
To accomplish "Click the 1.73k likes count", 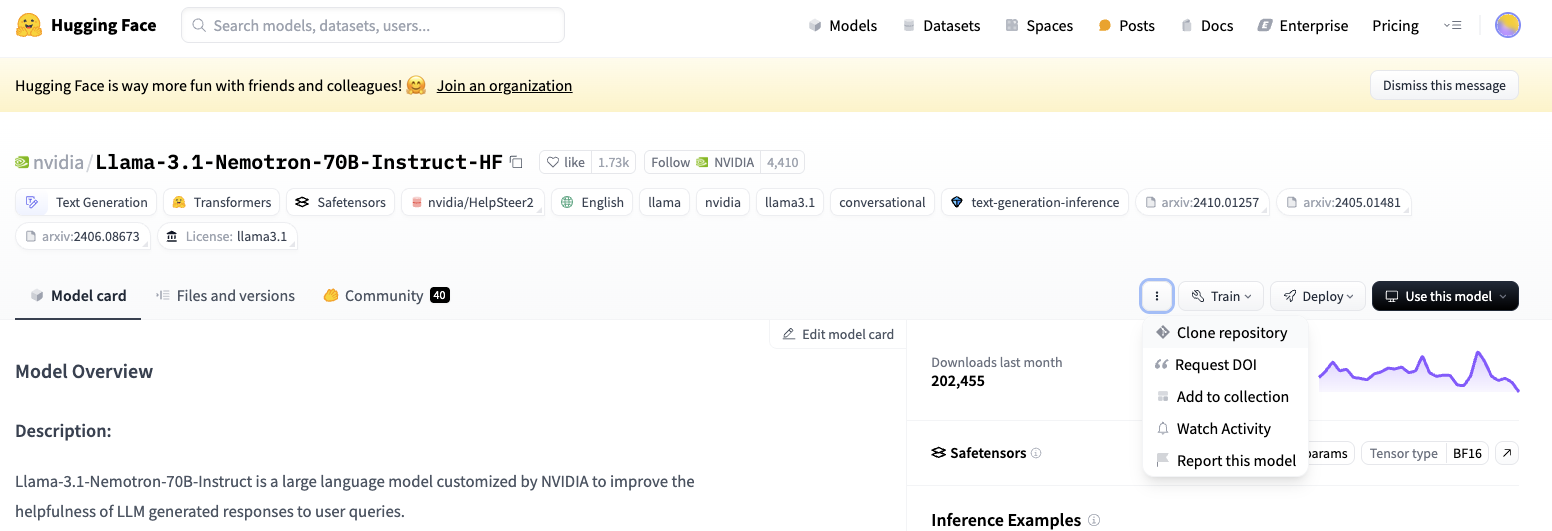I will [614, 162].
